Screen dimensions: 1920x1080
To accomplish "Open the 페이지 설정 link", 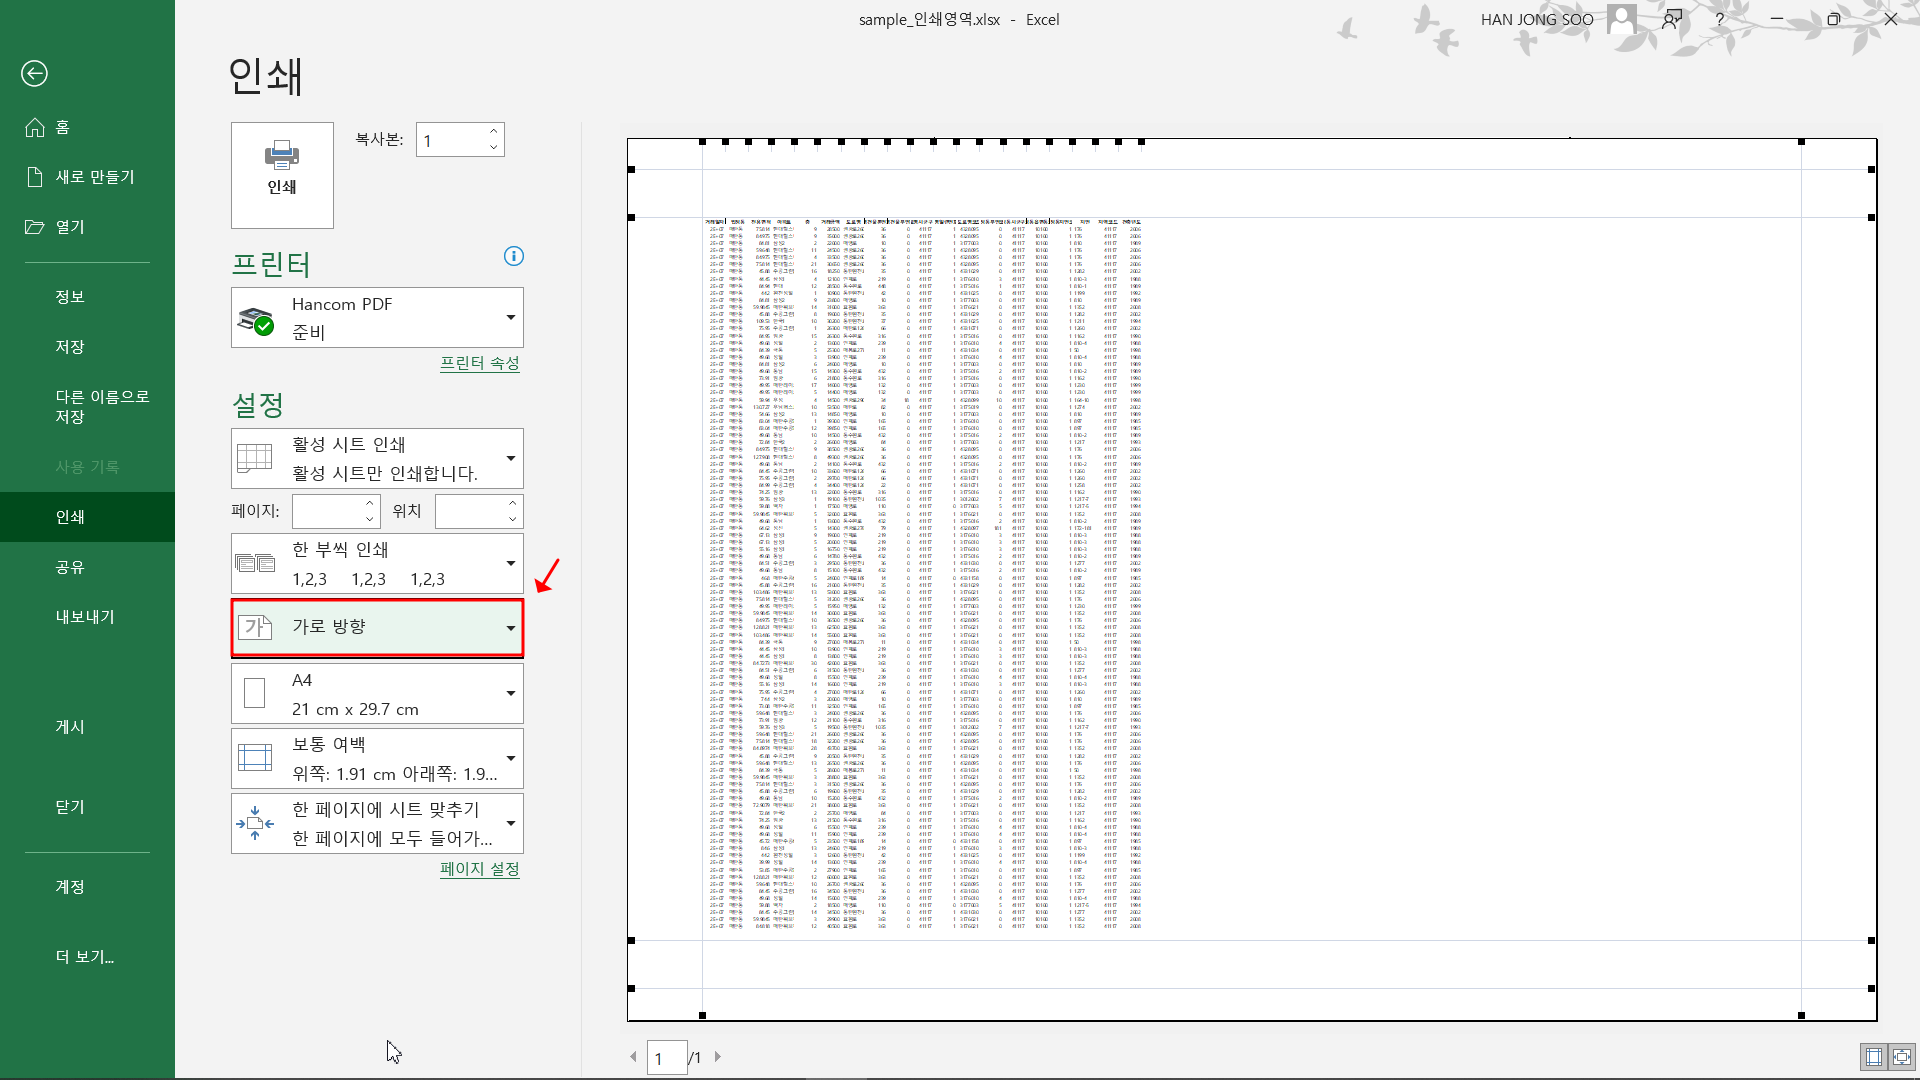I will click(479, 869).
